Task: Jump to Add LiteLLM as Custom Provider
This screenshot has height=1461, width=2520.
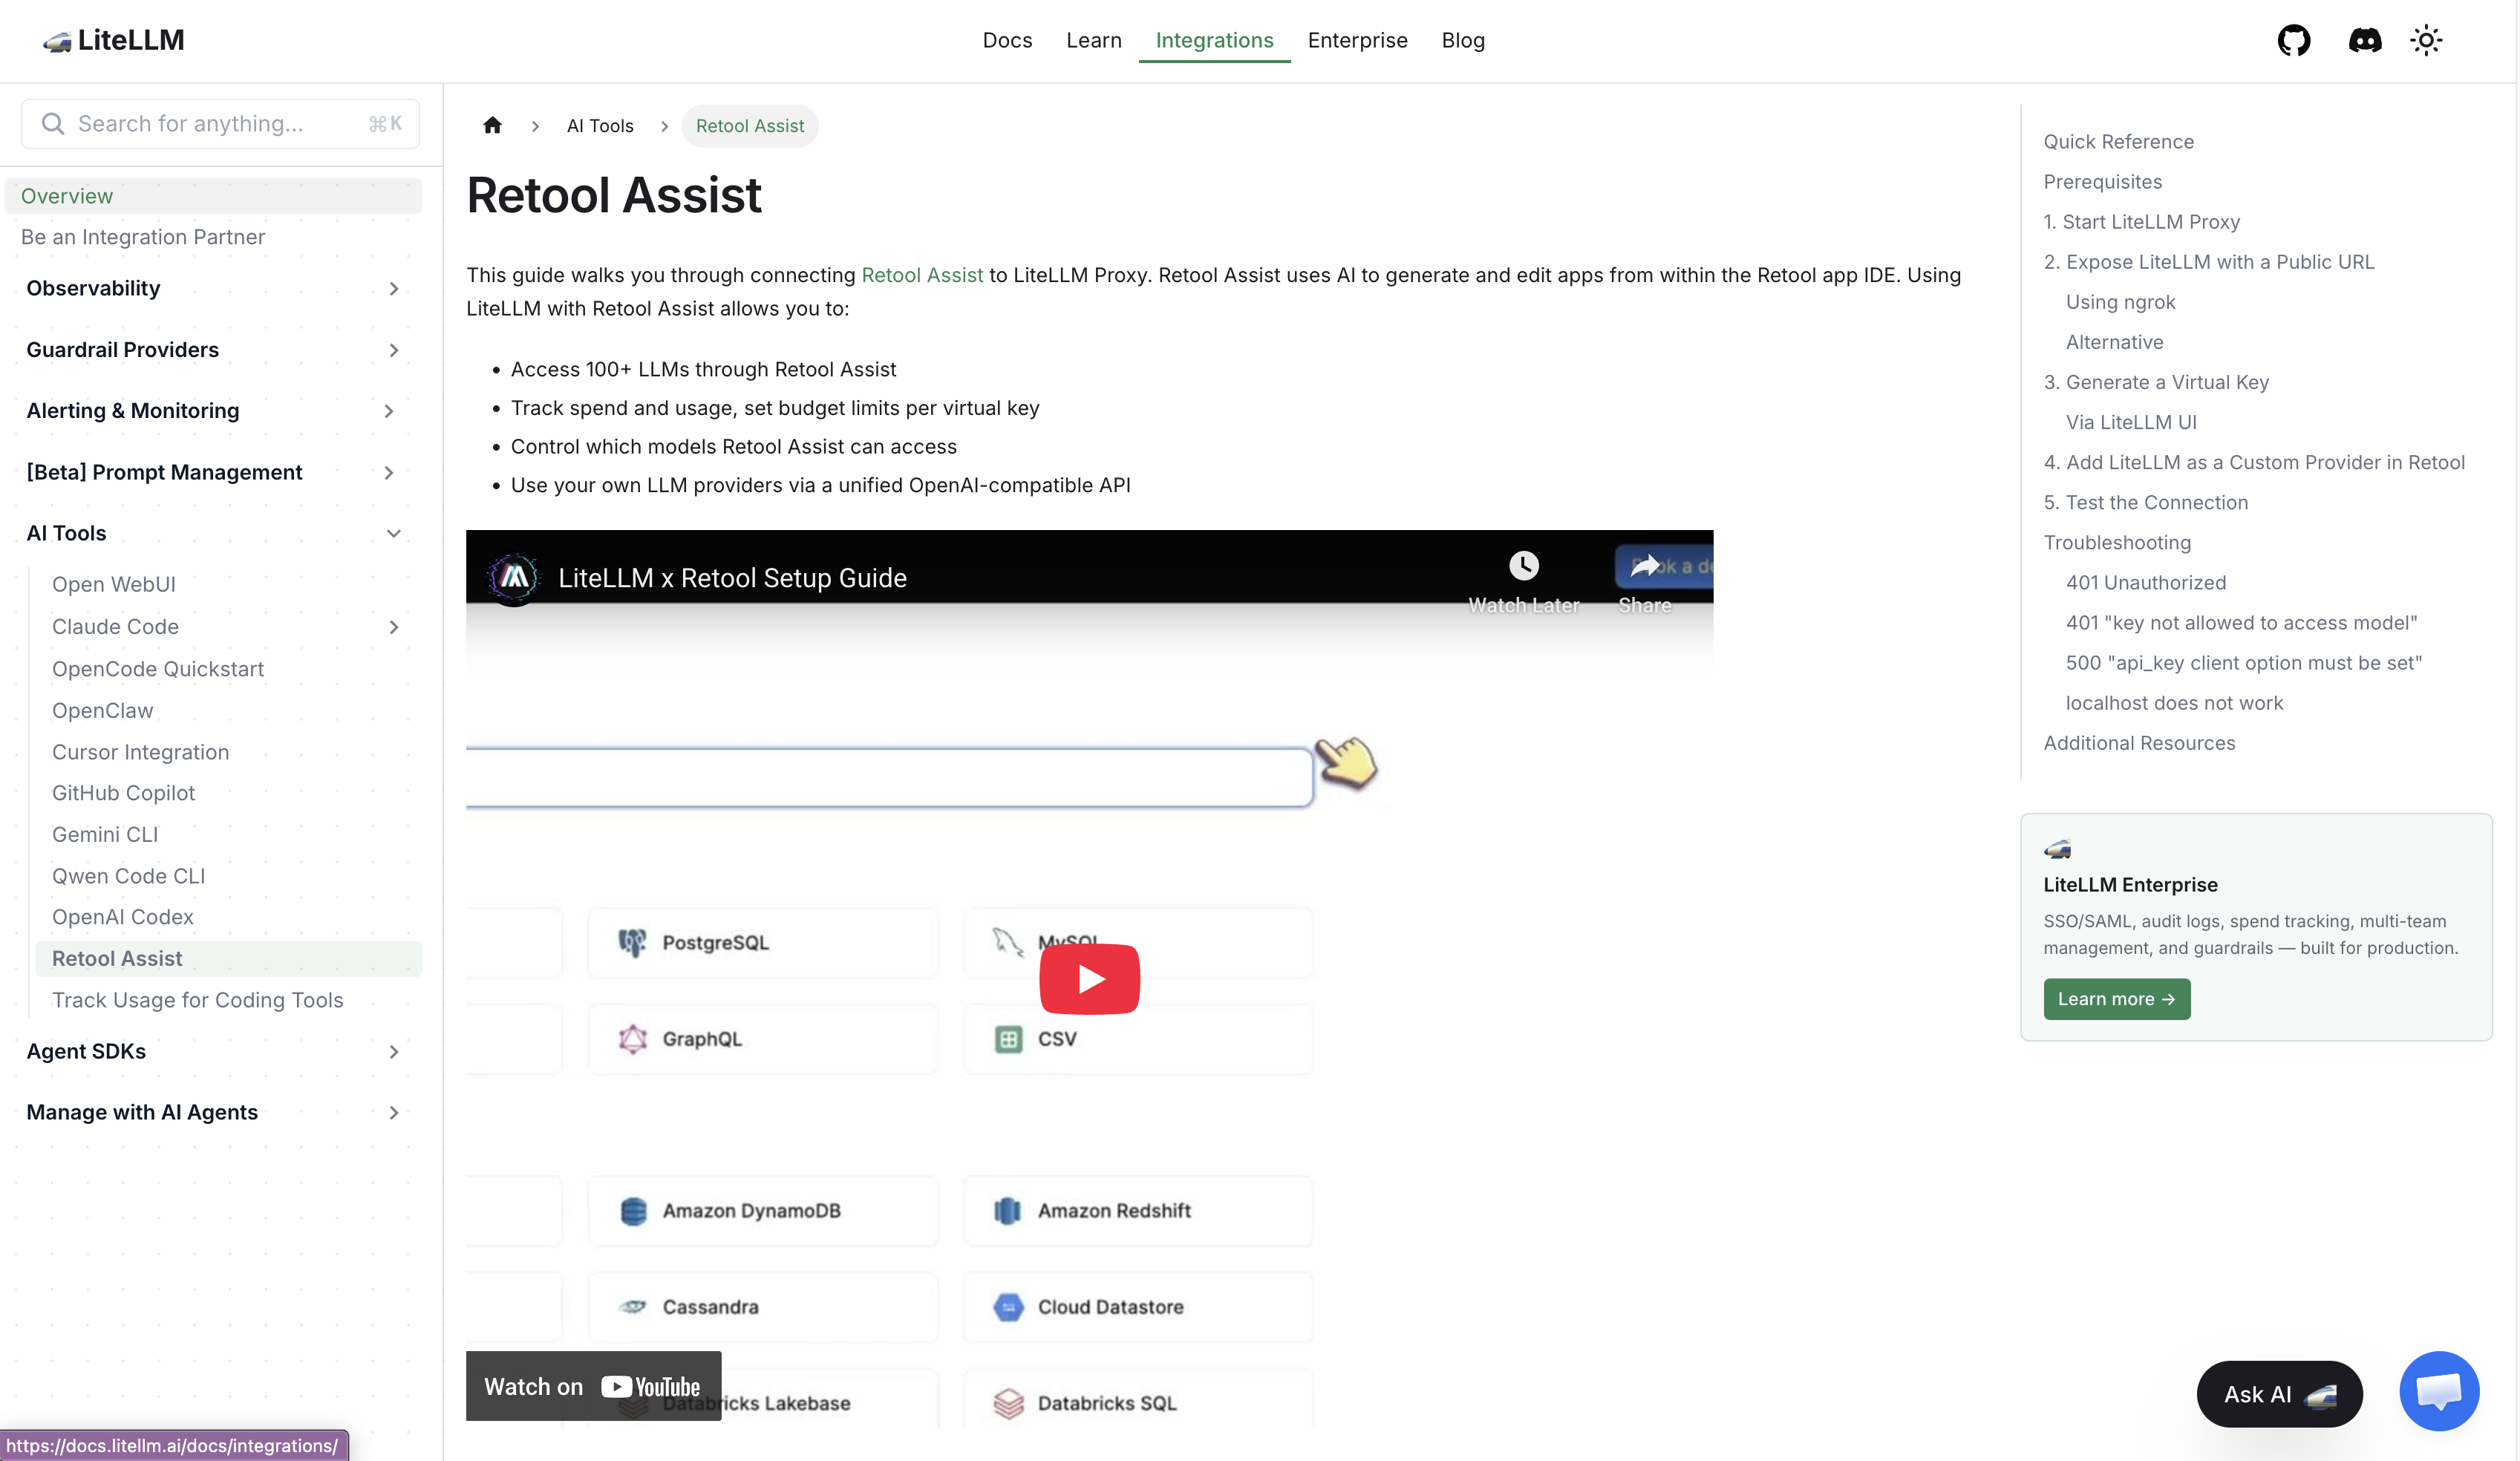Action: (2254, 462)
